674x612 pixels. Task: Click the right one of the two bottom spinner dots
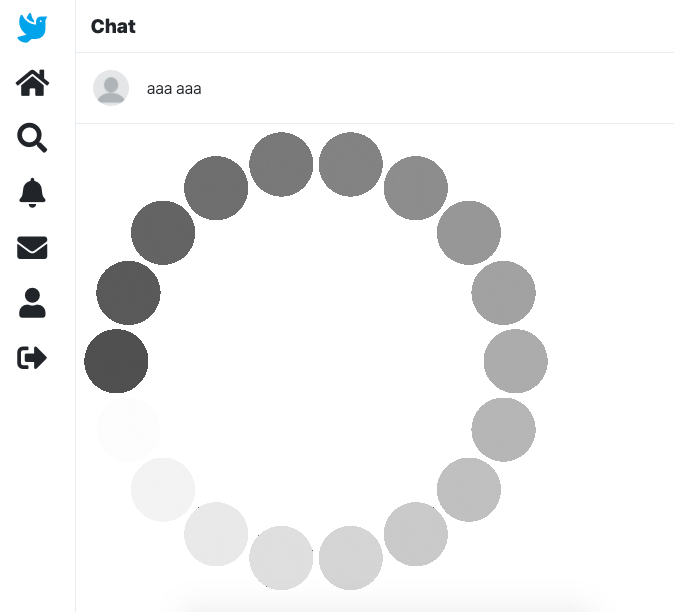tap(351, 558)
